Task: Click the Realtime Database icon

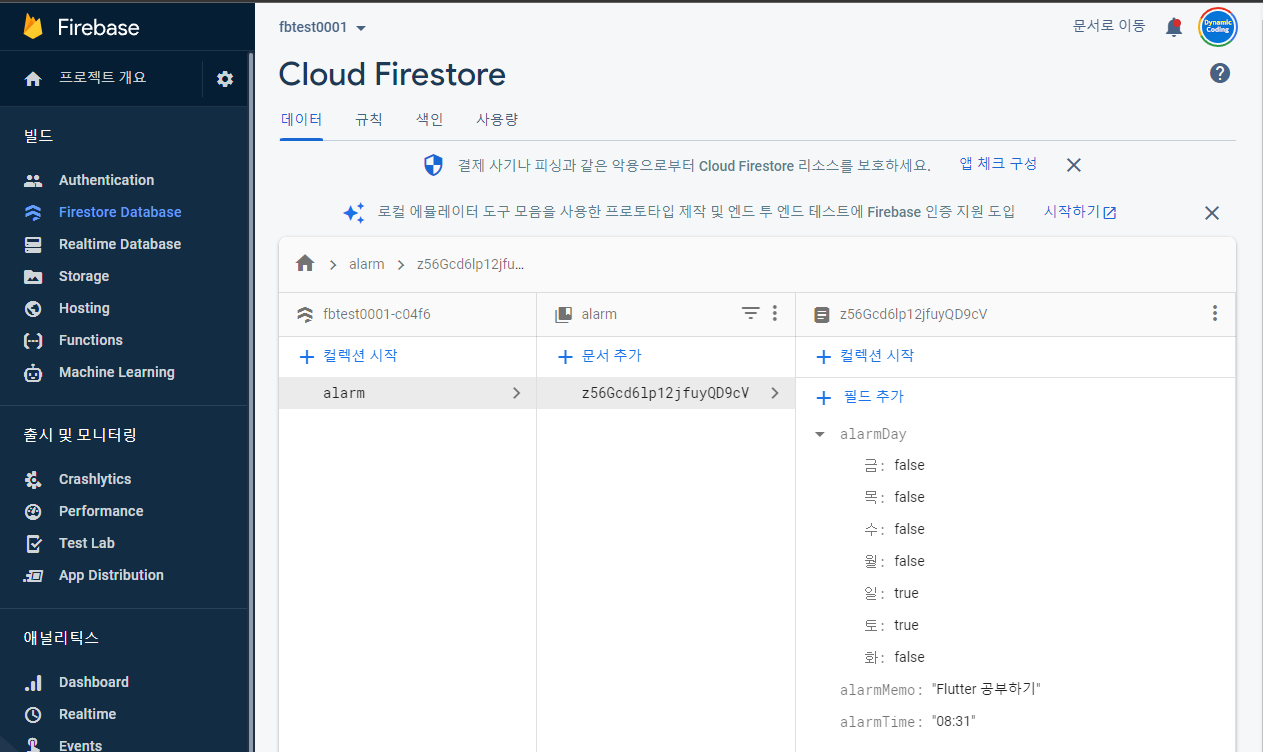Action: [33, 244]
